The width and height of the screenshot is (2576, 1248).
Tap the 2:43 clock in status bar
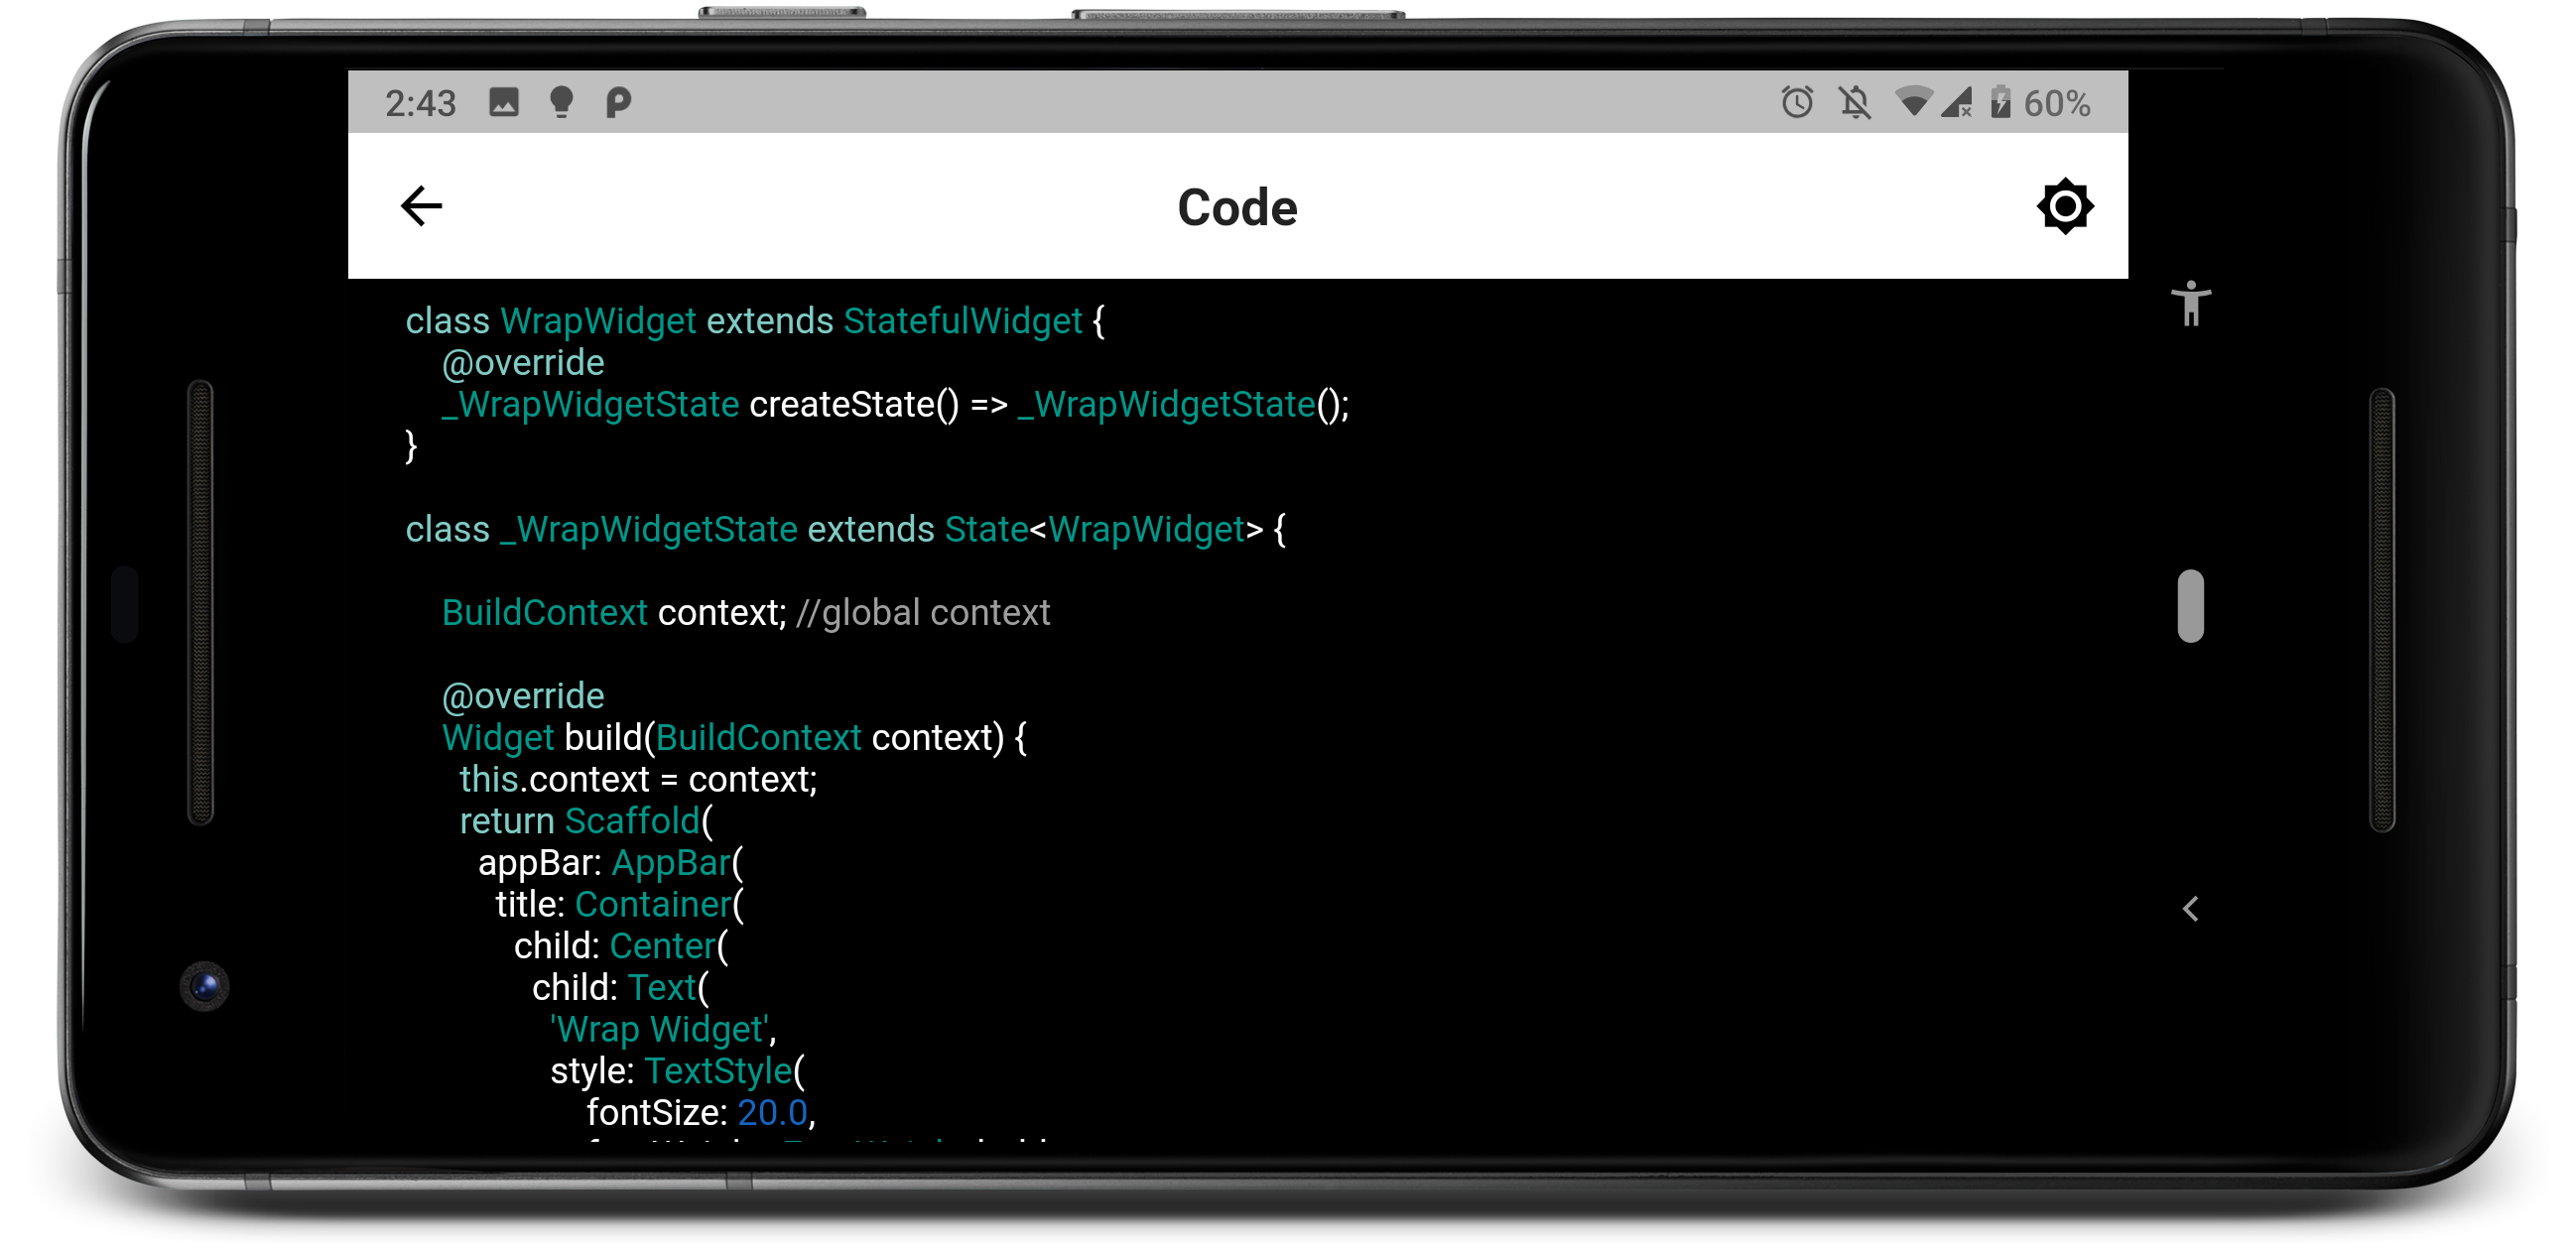coord(420,103)
